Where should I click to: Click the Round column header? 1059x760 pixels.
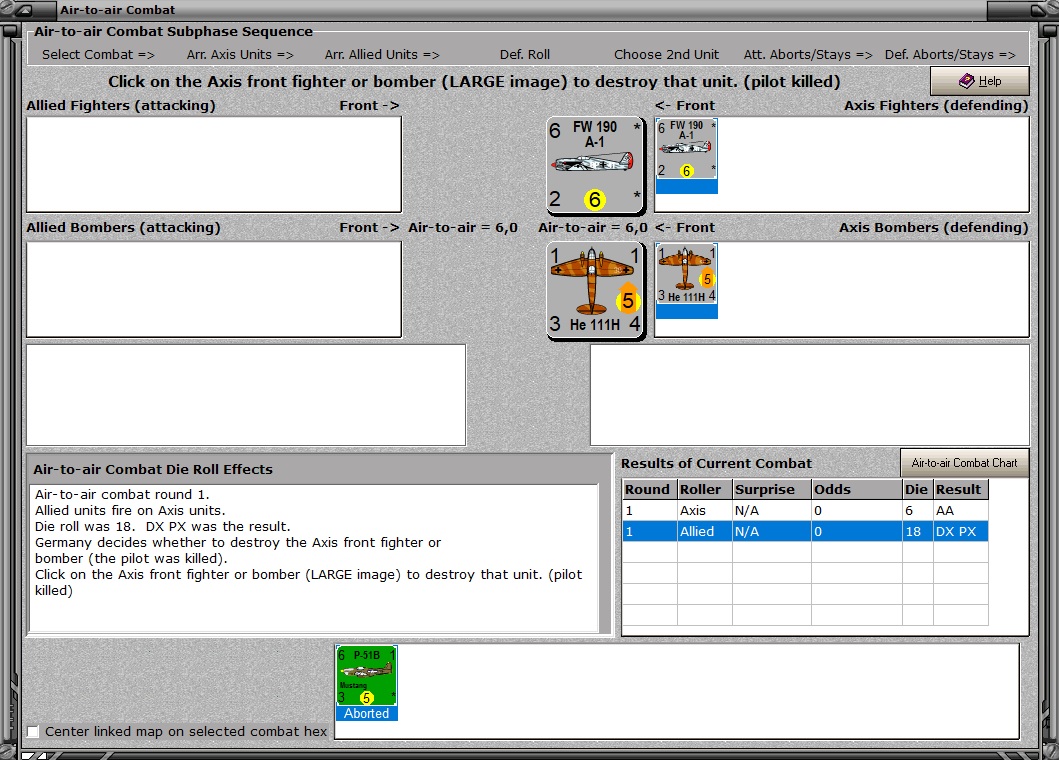[650, 489]
